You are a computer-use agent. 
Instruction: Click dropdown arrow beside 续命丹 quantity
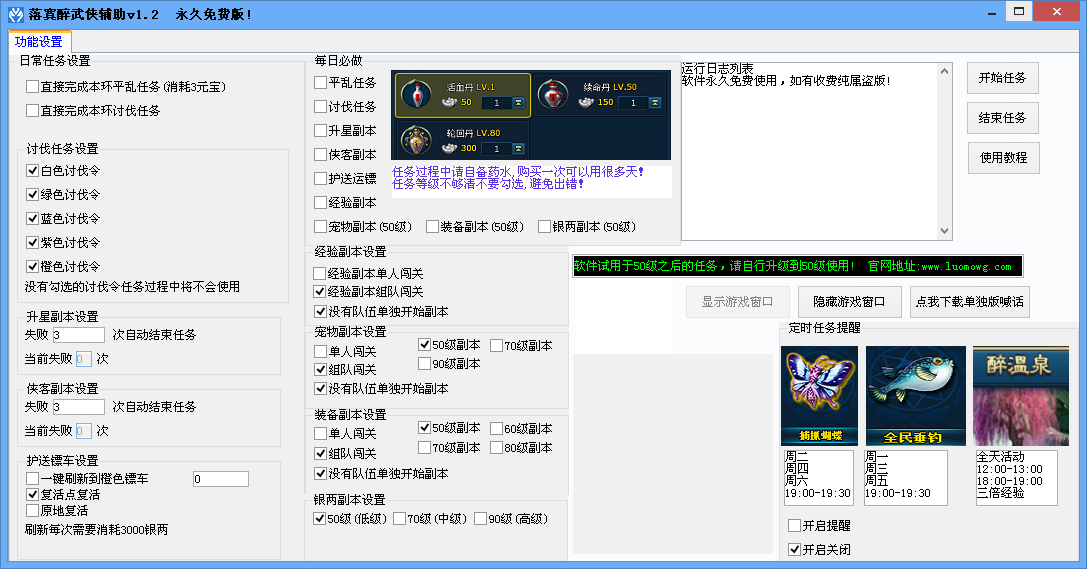click(654, 103)
